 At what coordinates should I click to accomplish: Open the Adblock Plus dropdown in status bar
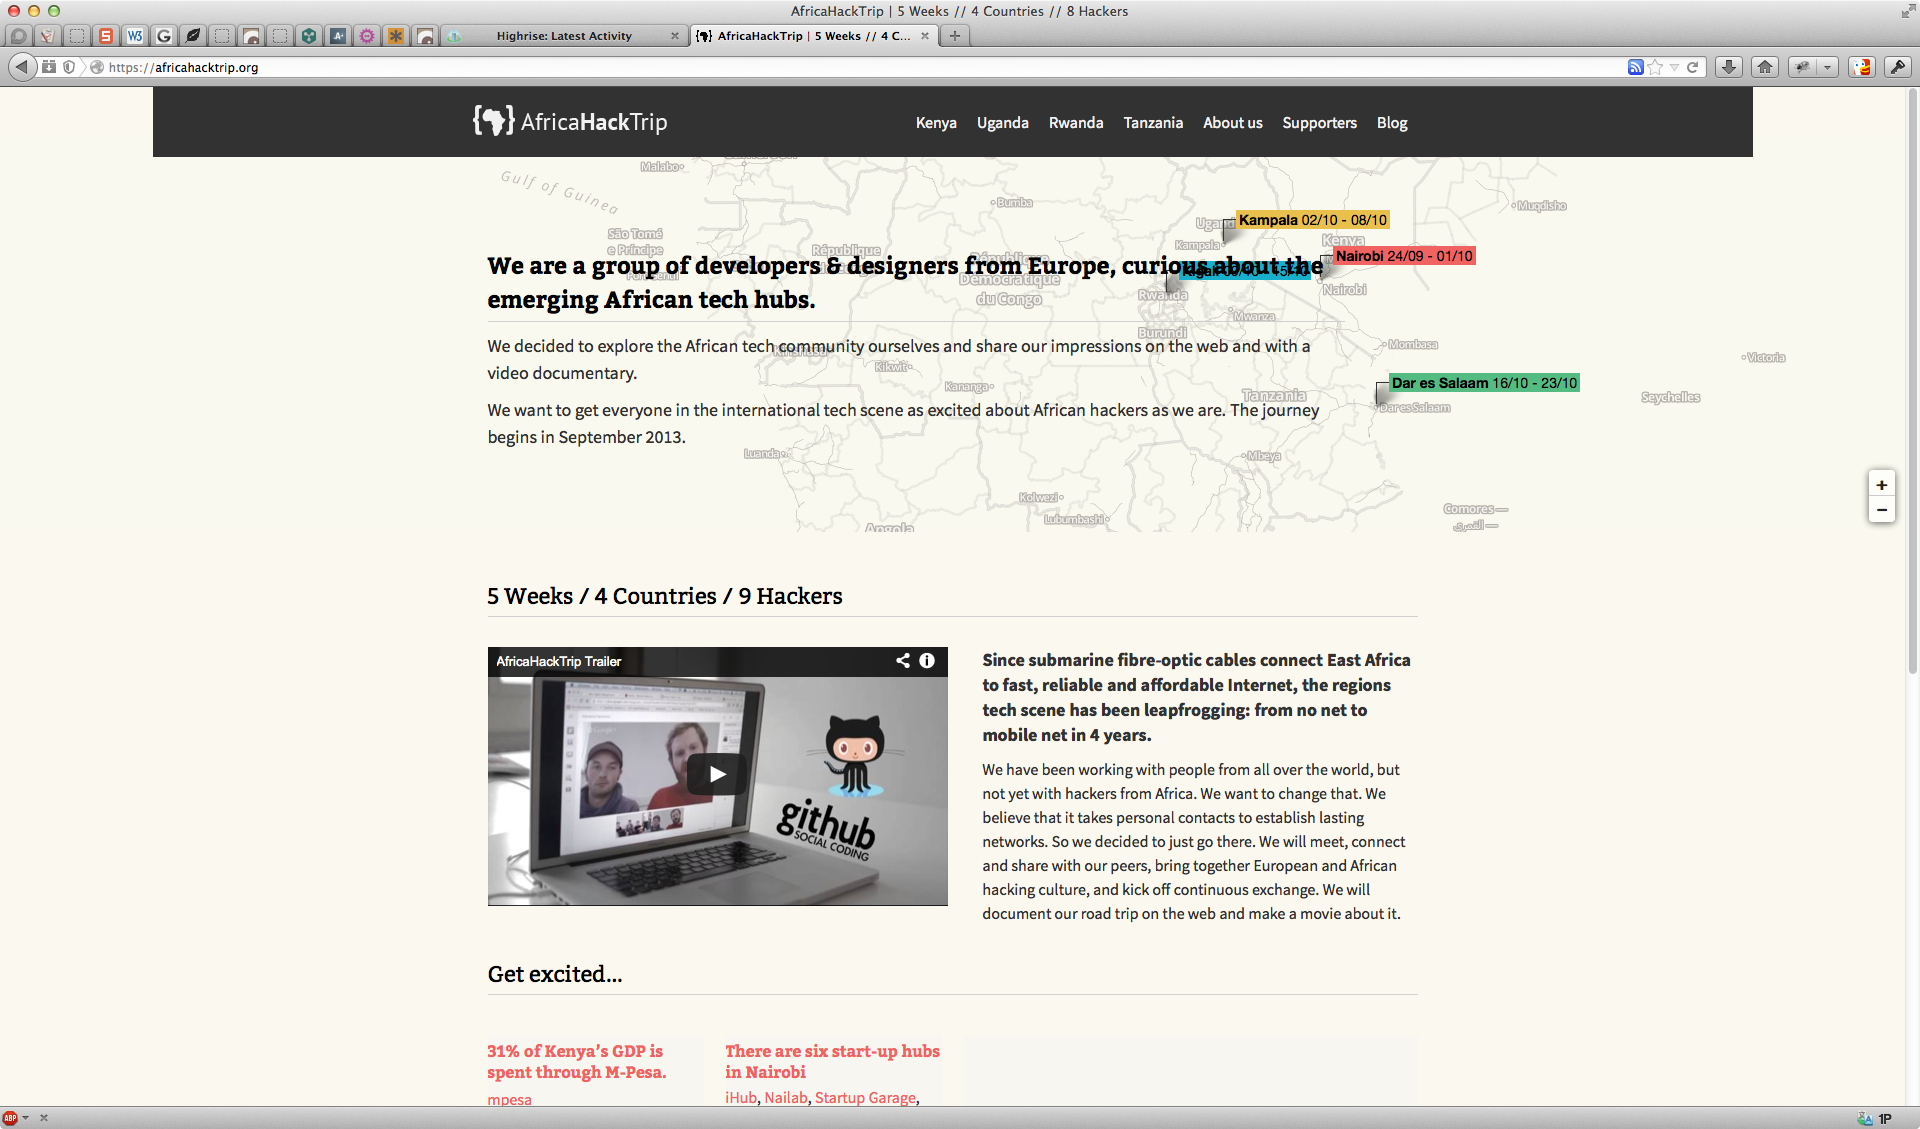click(26, 1118)
